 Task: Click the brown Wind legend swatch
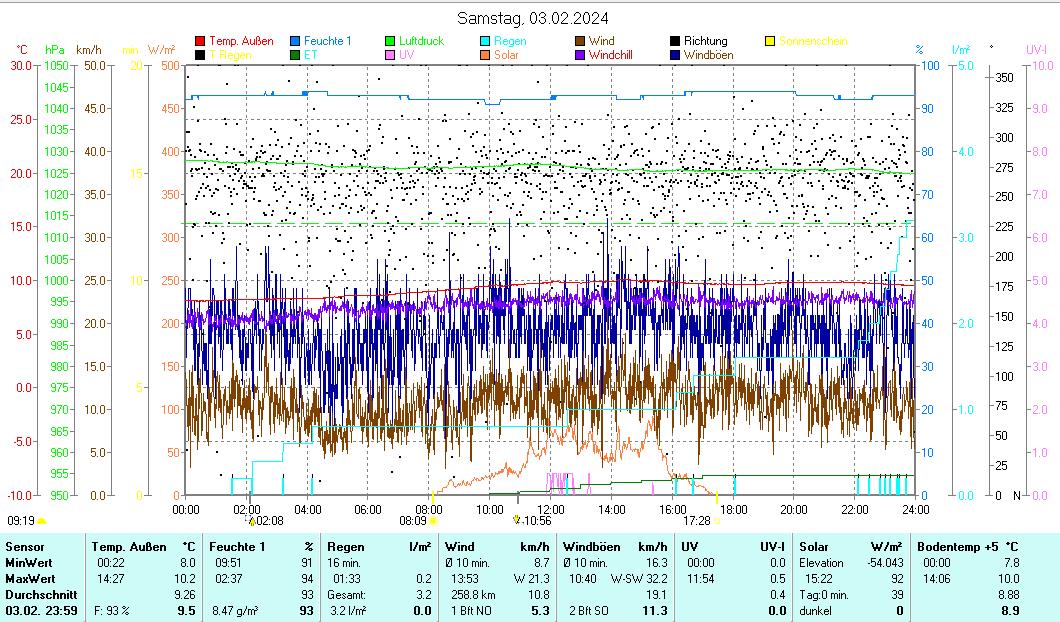[x=579, y=41]
